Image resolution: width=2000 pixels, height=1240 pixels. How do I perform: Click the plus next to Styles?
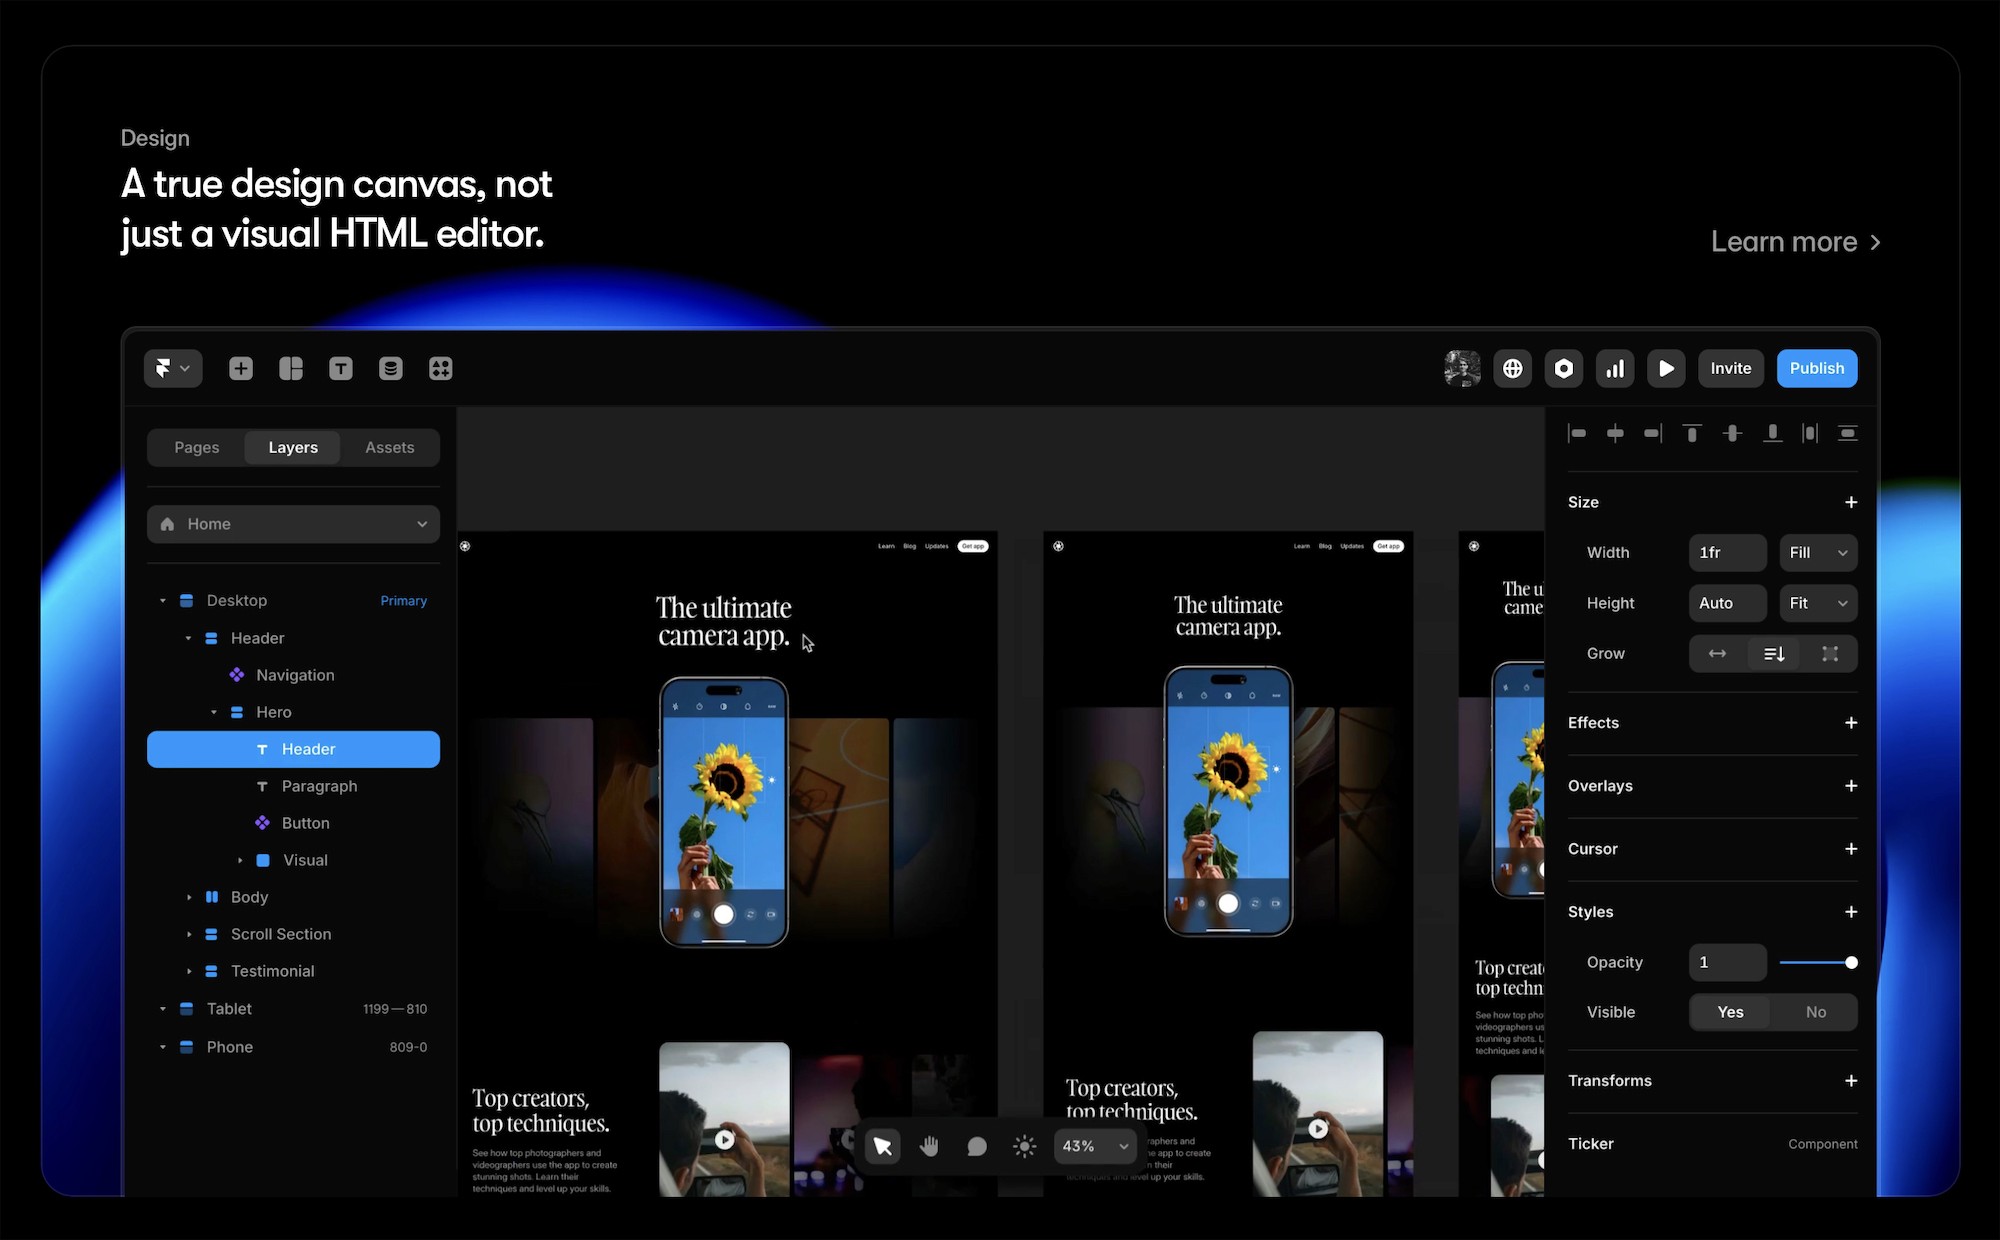pyautogui.click(x=1851, y=912)
